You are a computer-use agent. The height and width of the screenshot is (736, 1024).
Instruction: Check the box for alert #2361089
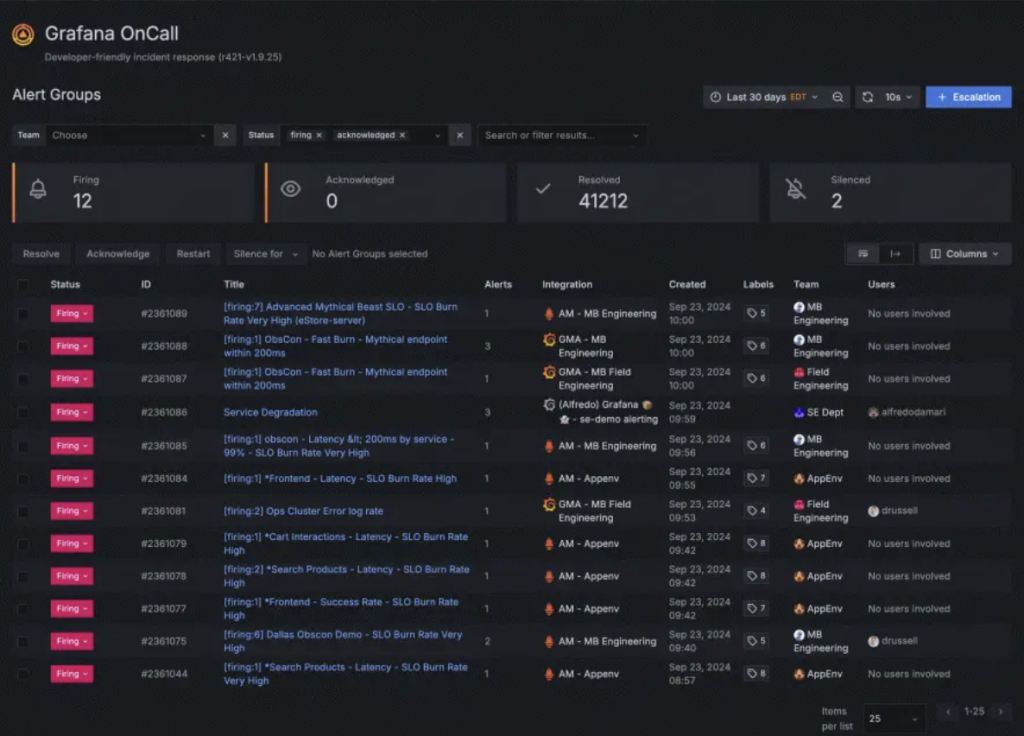pos(23,313)
